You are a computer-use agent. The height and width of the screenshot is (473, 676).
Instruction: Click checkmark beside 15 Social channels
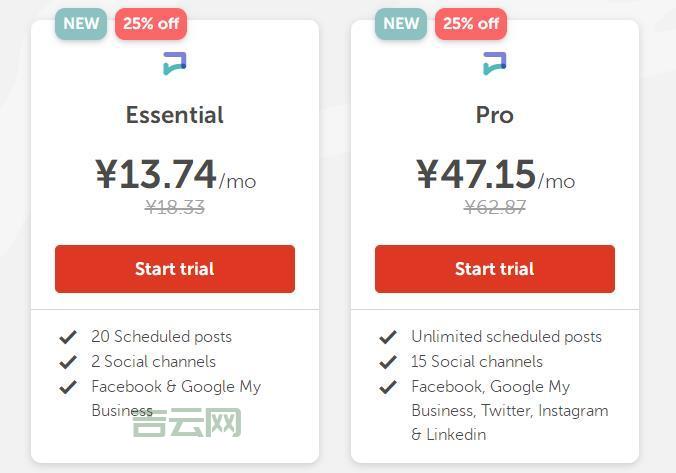(388, 362)
